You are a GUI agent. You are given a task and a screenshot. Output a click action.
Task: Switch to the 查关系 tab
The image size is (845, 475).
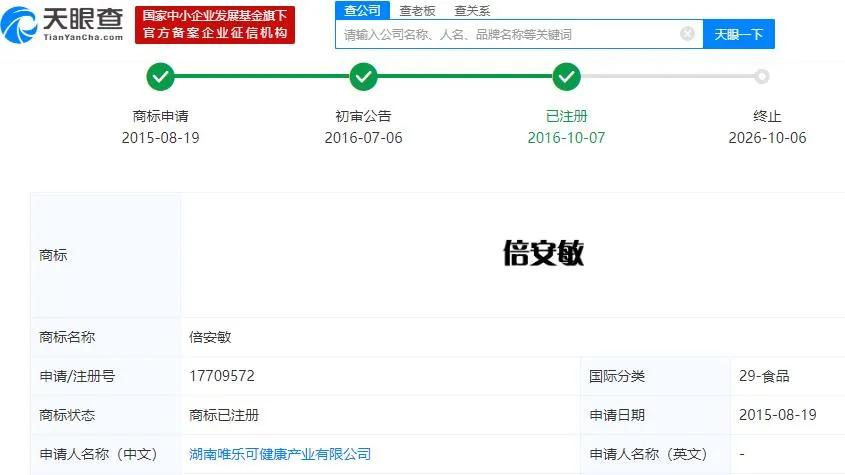(472, 10)
